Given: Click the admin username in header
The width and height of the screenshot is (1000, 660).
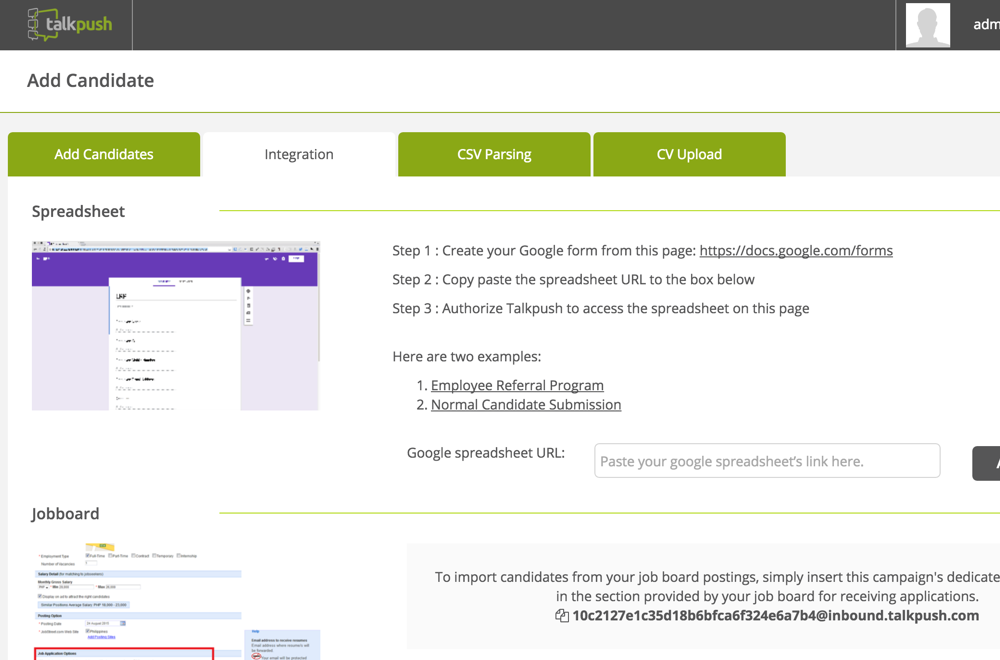Looking at the screenshot, I should point(986,25).
